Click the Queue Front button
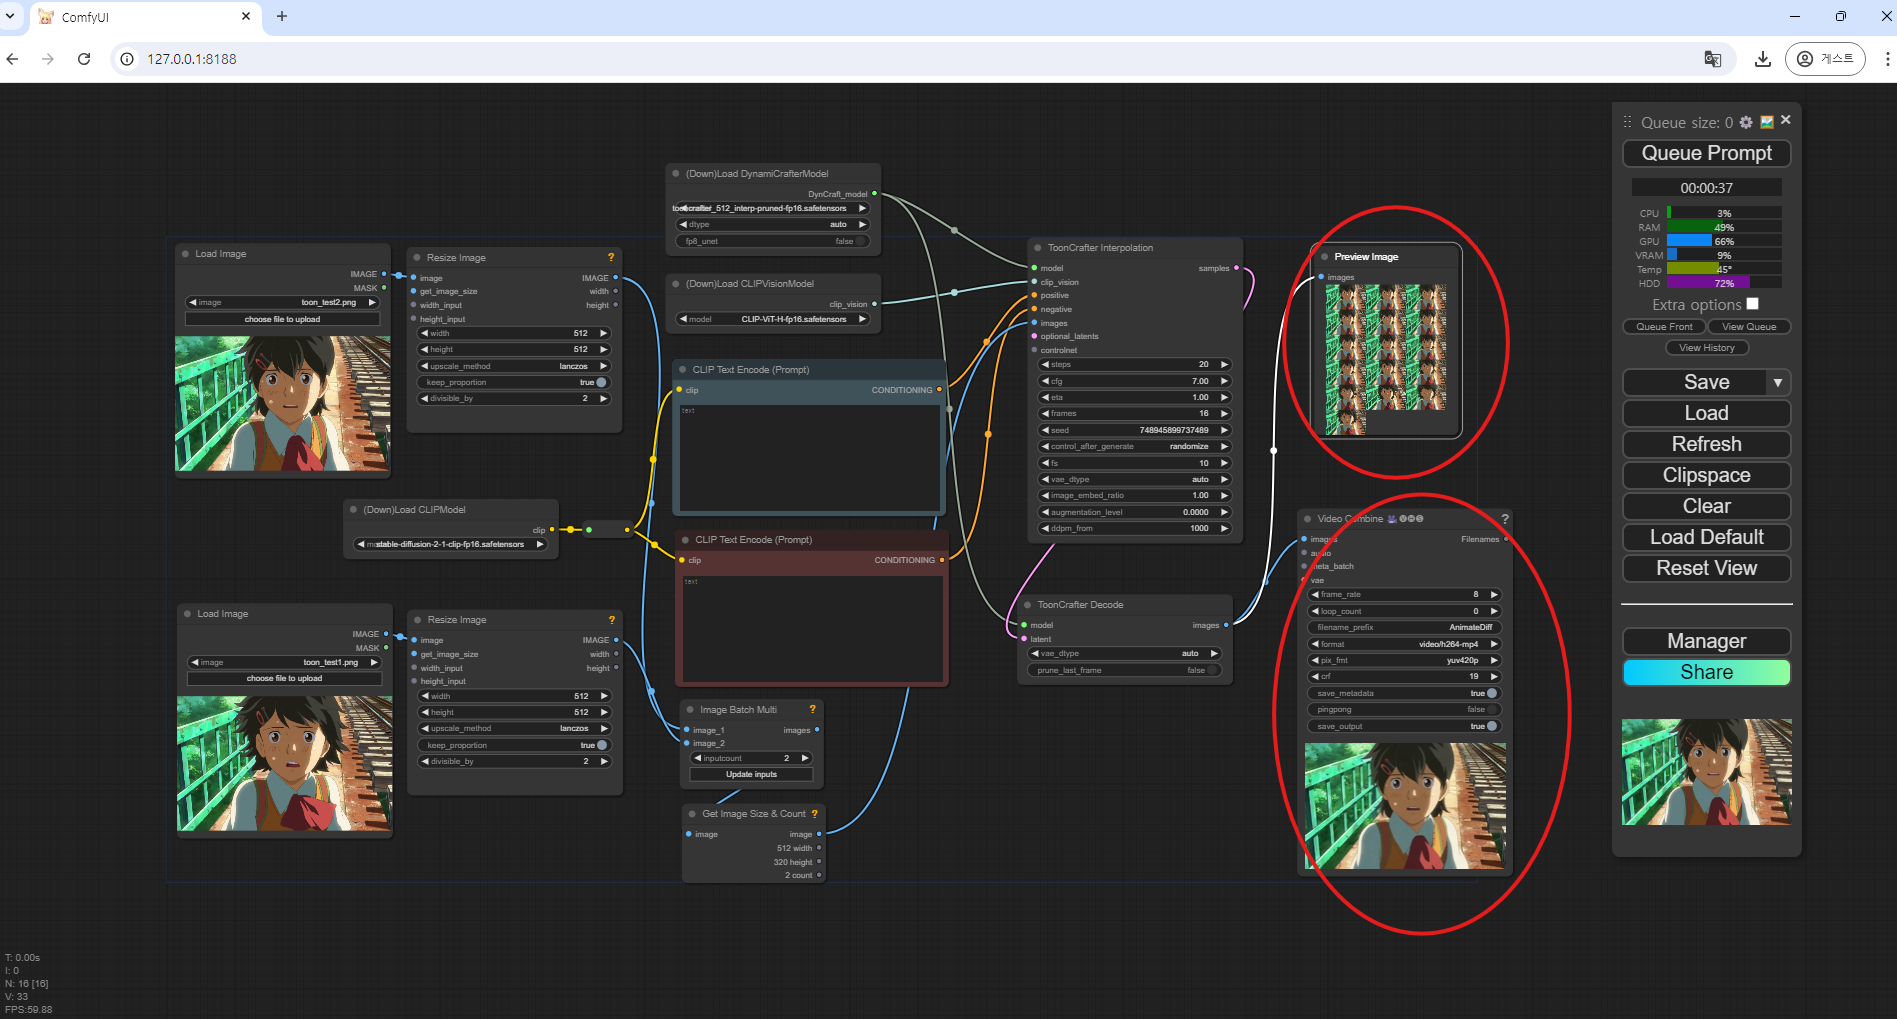 [x=1664, y=327]
